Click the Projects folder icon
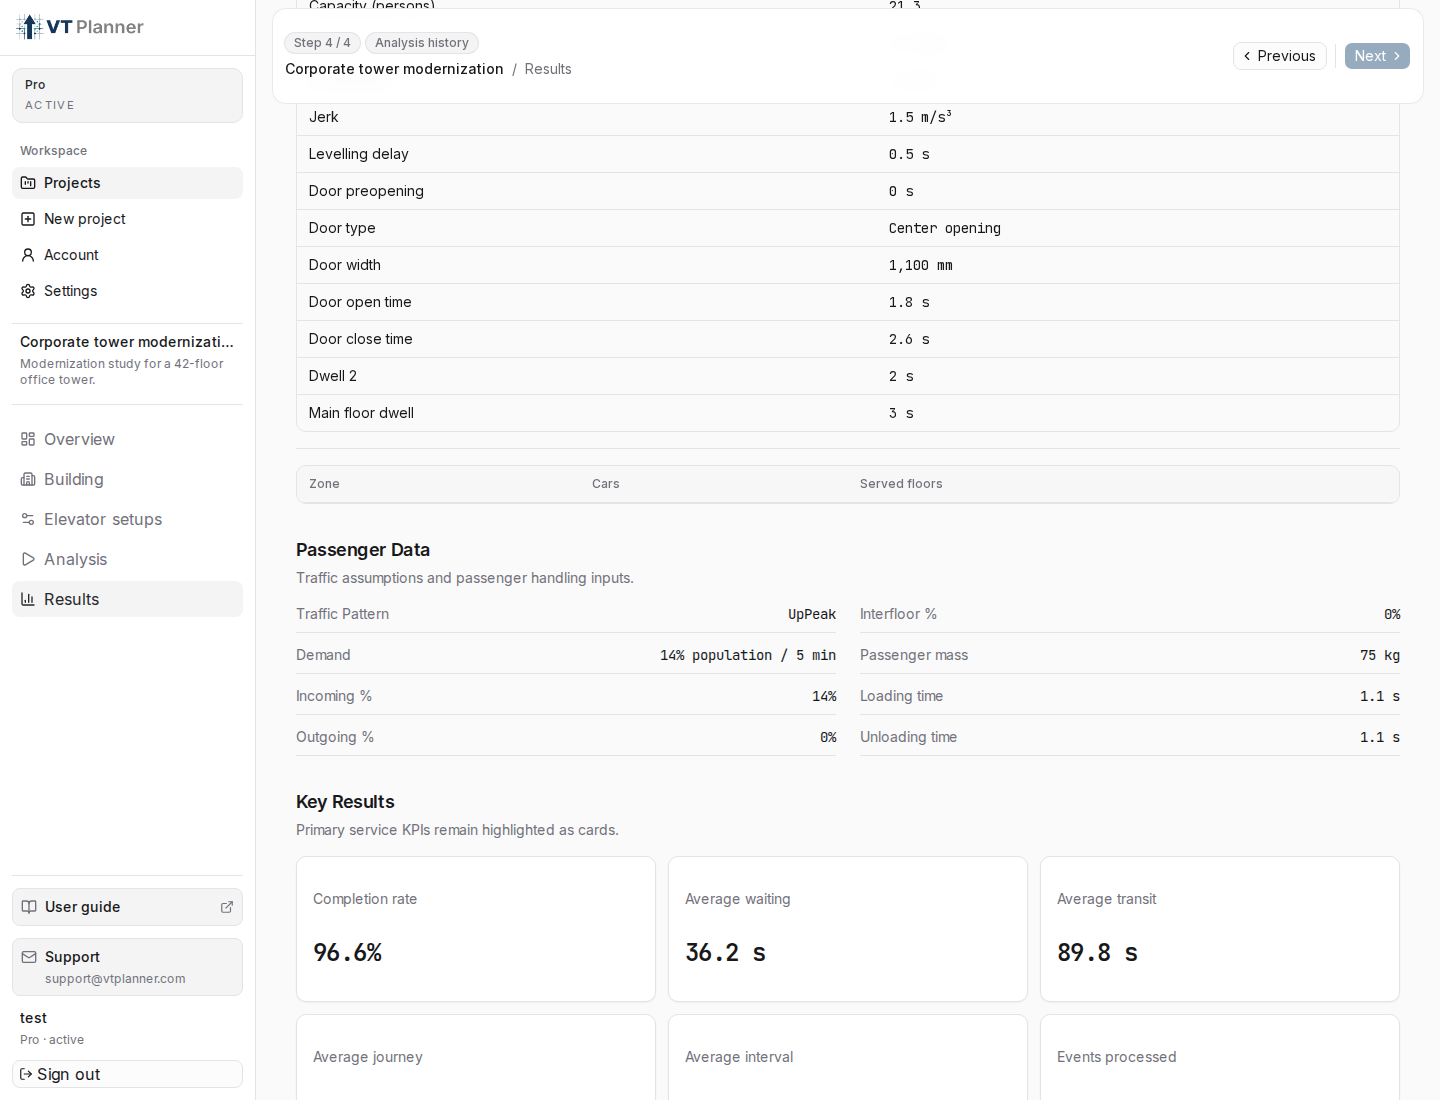The image size is (1440, 1100). [28, 183]
